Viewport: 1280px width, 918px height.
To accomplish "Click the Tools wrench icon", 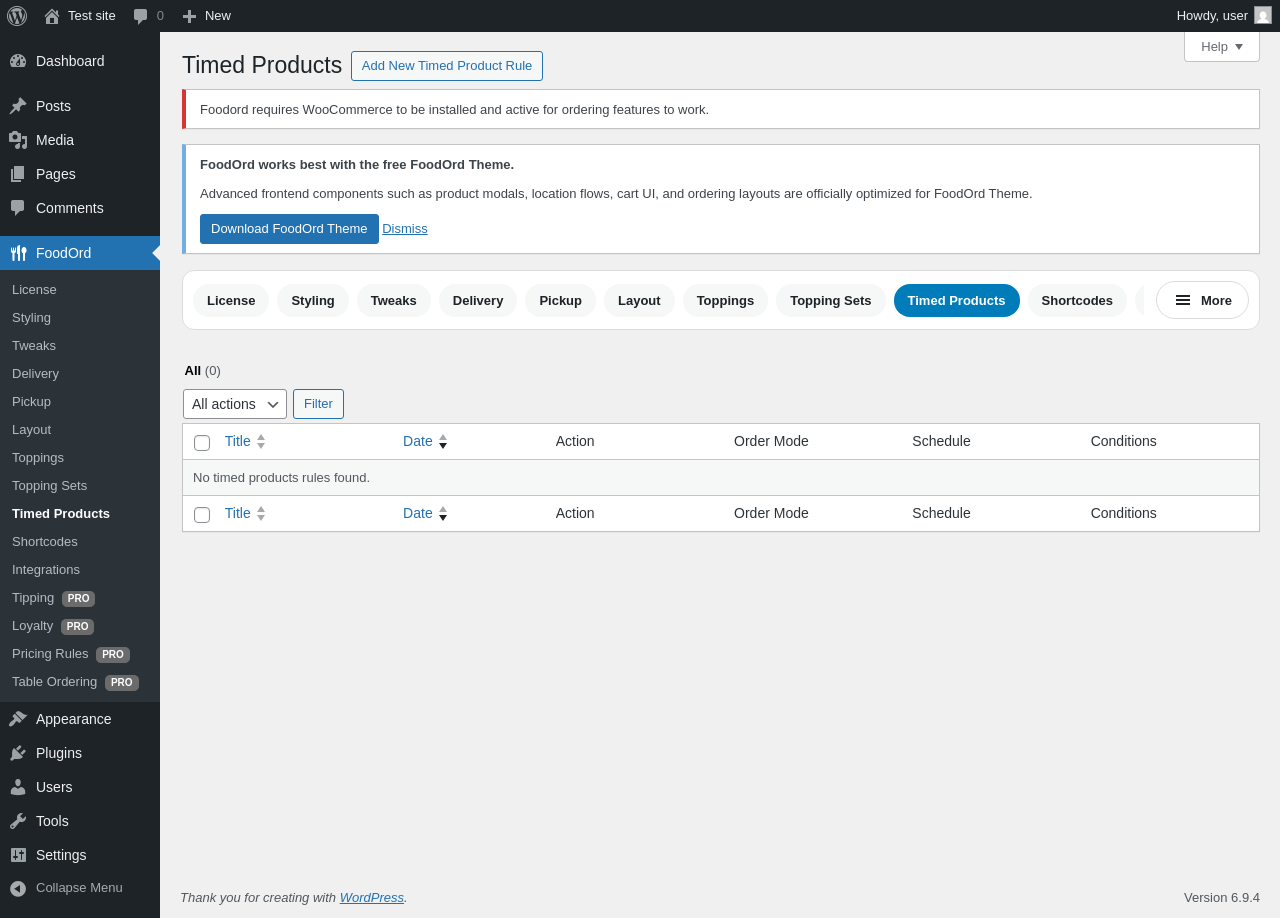I will pyautogui.click(x=18, y=821).
